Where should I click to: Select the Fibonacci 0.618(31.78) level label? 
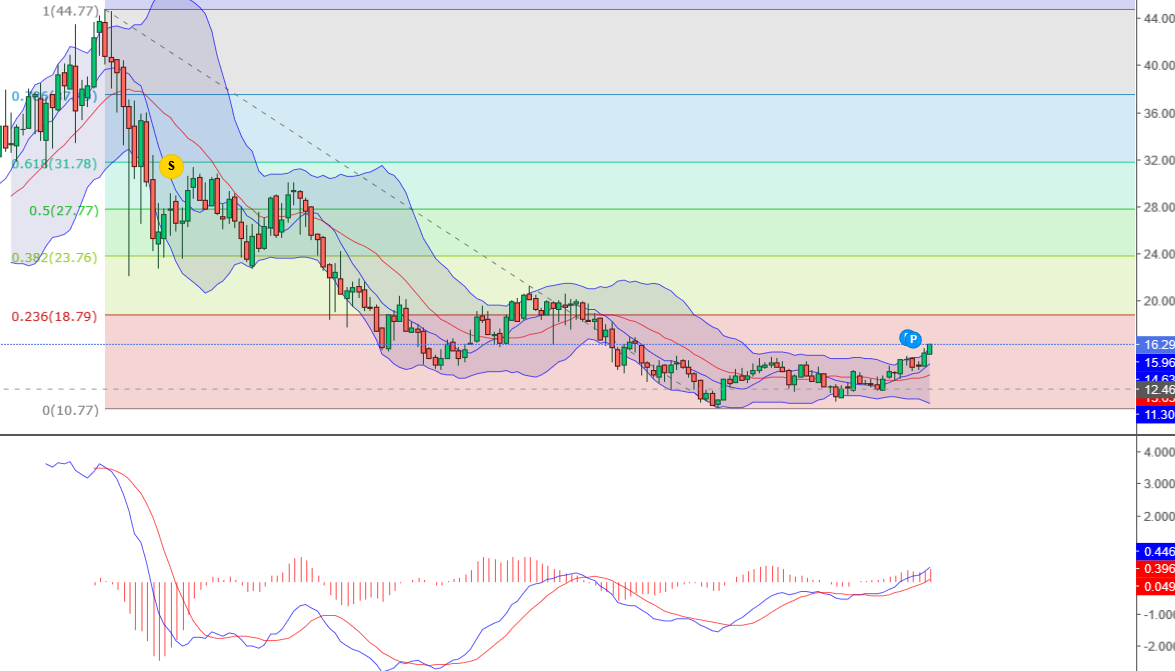click(x=54, y=163)
